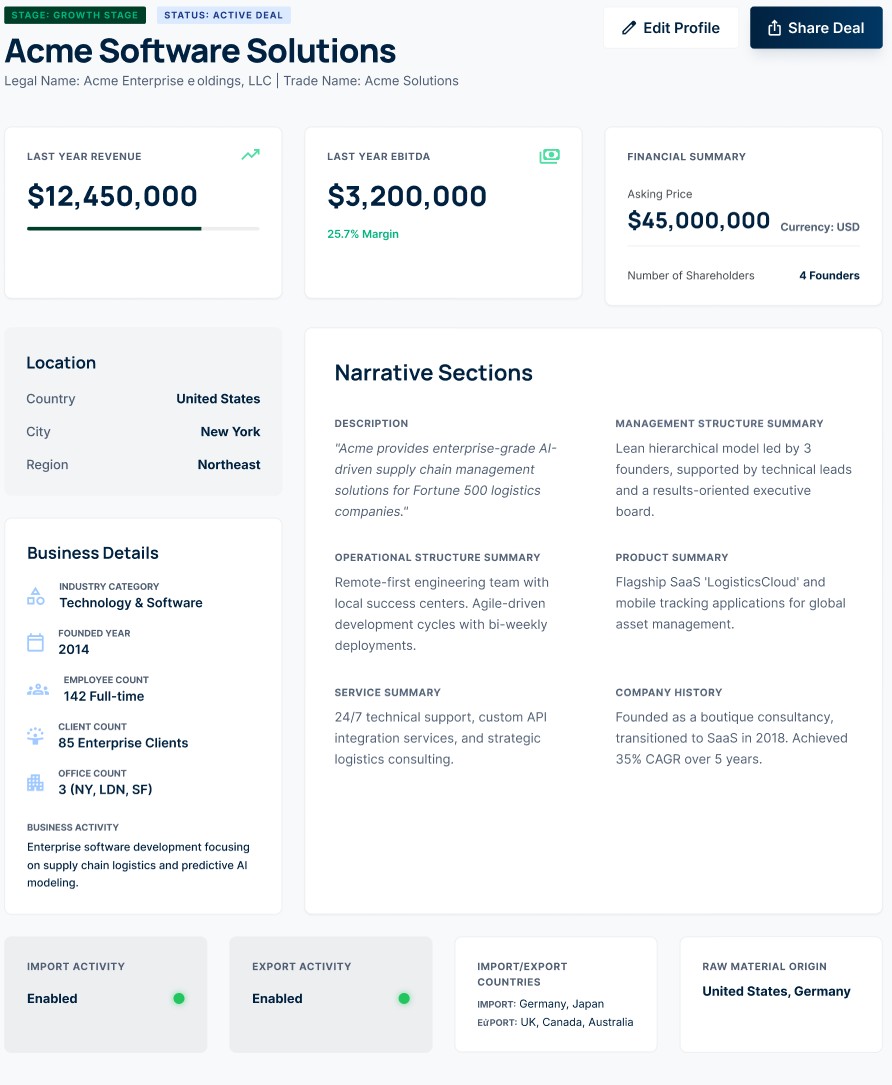Click the Northeast region value

[x=229, y=464]
